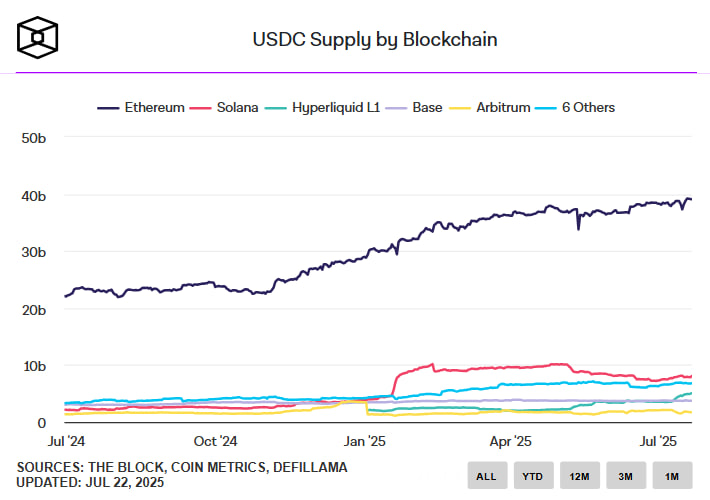Click the Jan '25 x-axis label
Screen dimensions: 710x500
364,440
